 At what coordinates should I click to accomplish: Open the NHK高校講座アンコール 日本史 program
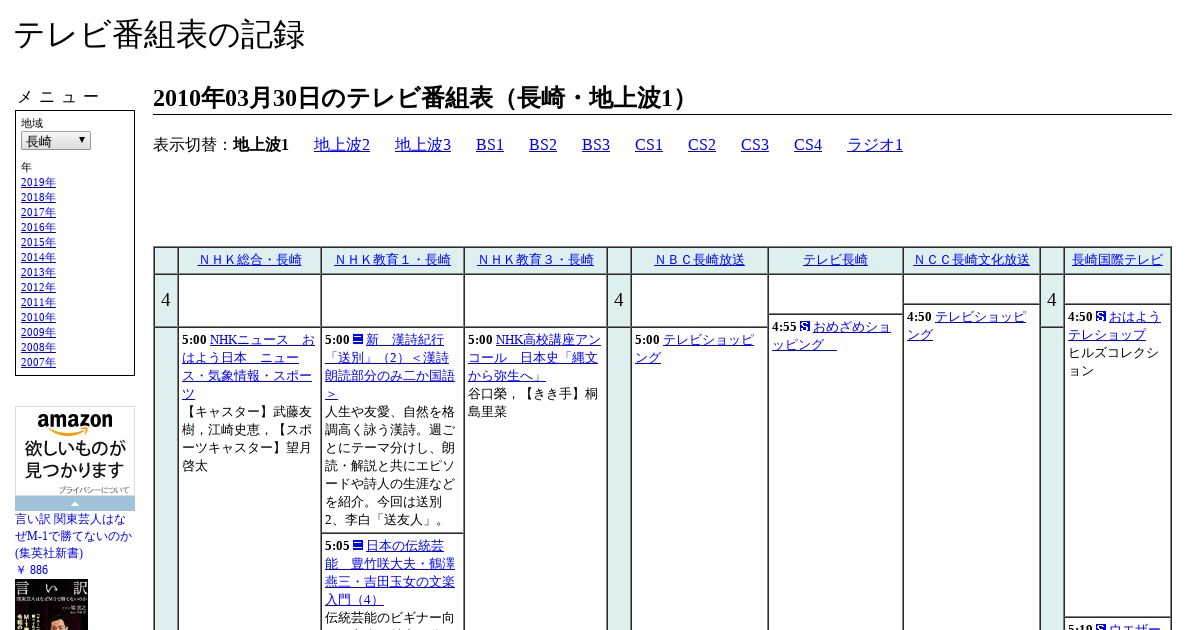[x=535, y=358]
